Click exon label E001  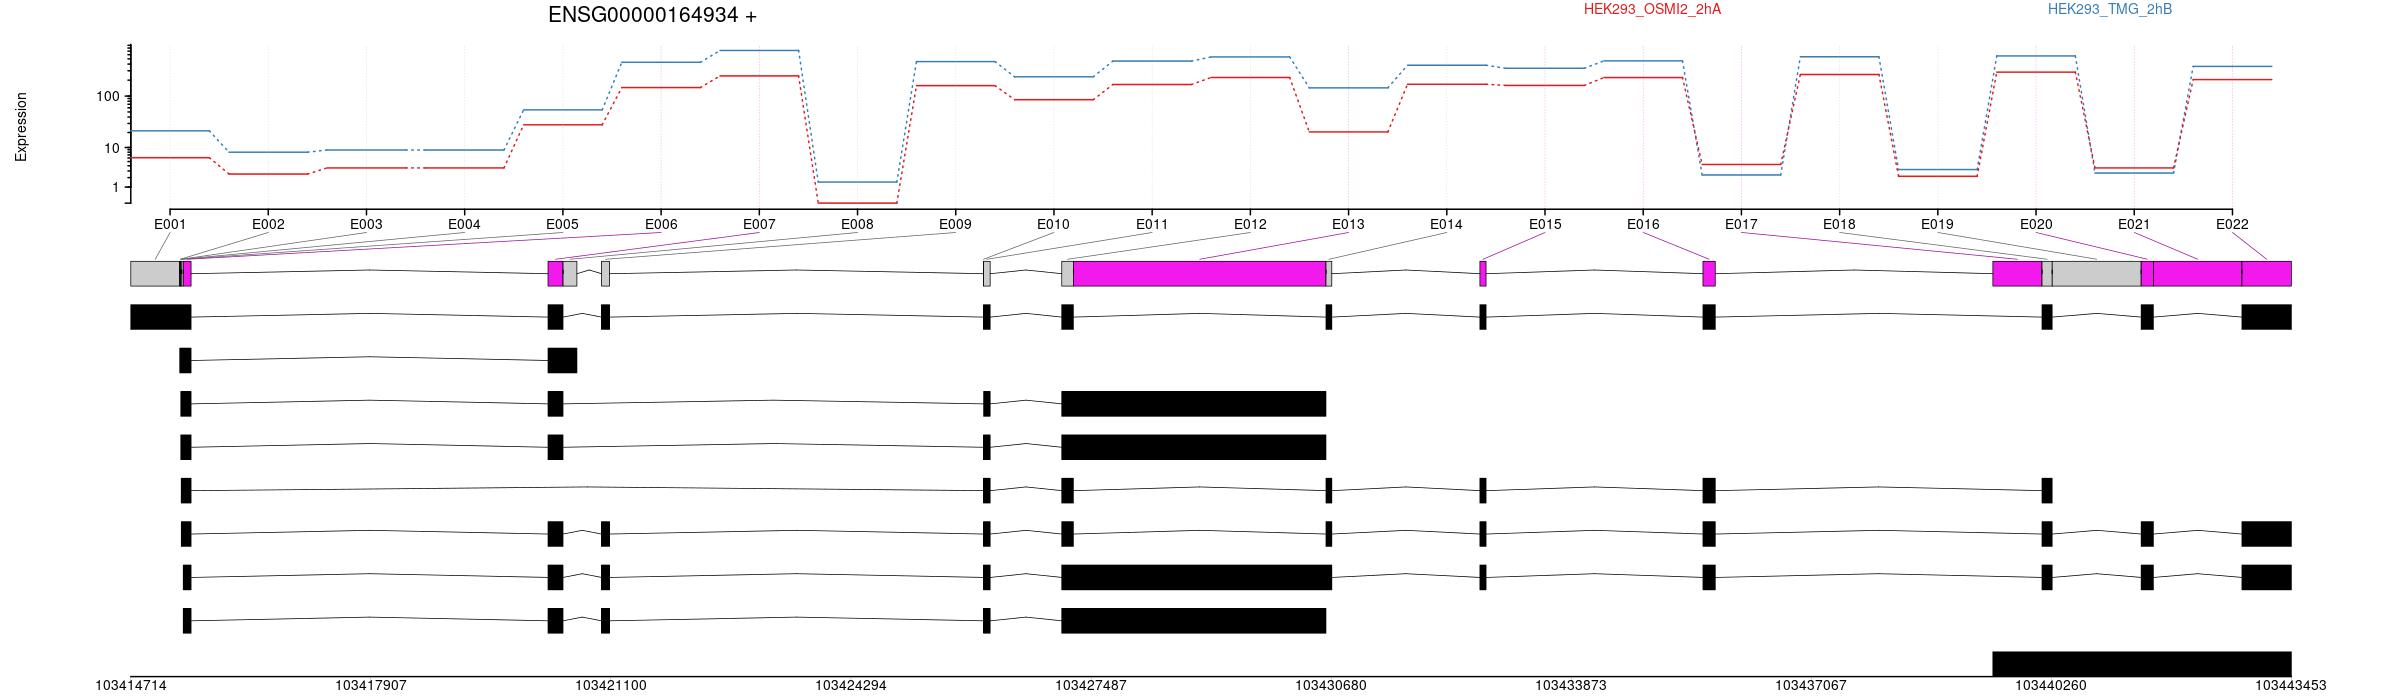[170, 224]
